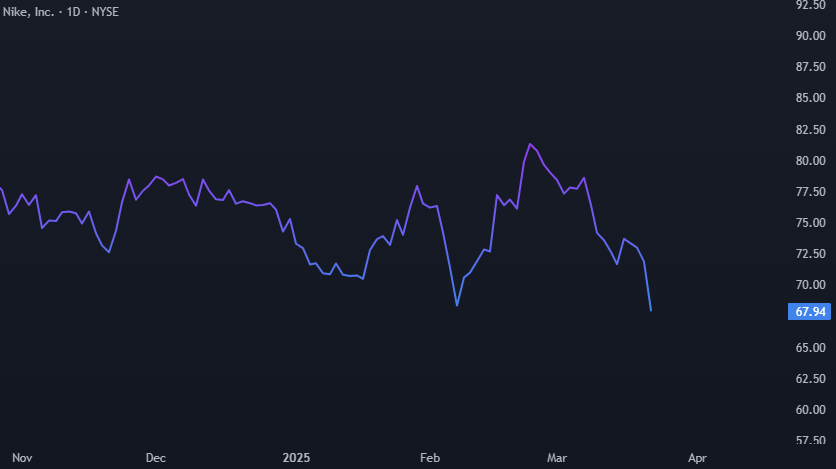Click the 82.50 price scale label
This screenshot has height=469, width=836.
click(809, 130)
